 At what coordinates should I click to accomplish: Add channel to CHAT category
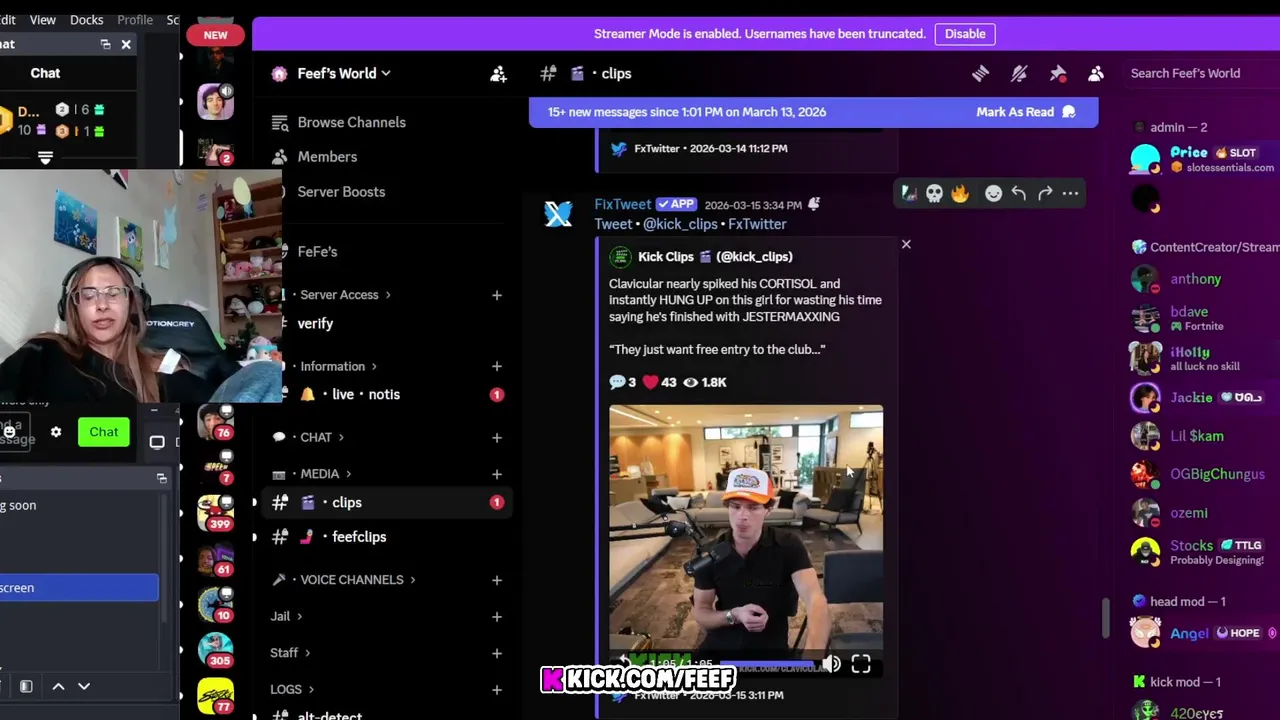pyautogui.click(x=496, y=437)
